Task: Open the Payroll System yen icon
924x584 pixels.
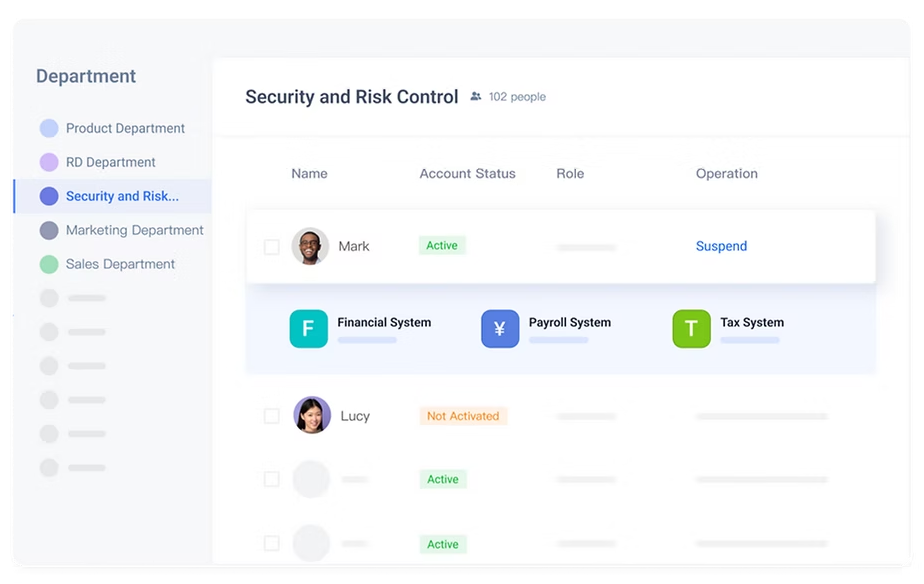Action: [500, 328]
